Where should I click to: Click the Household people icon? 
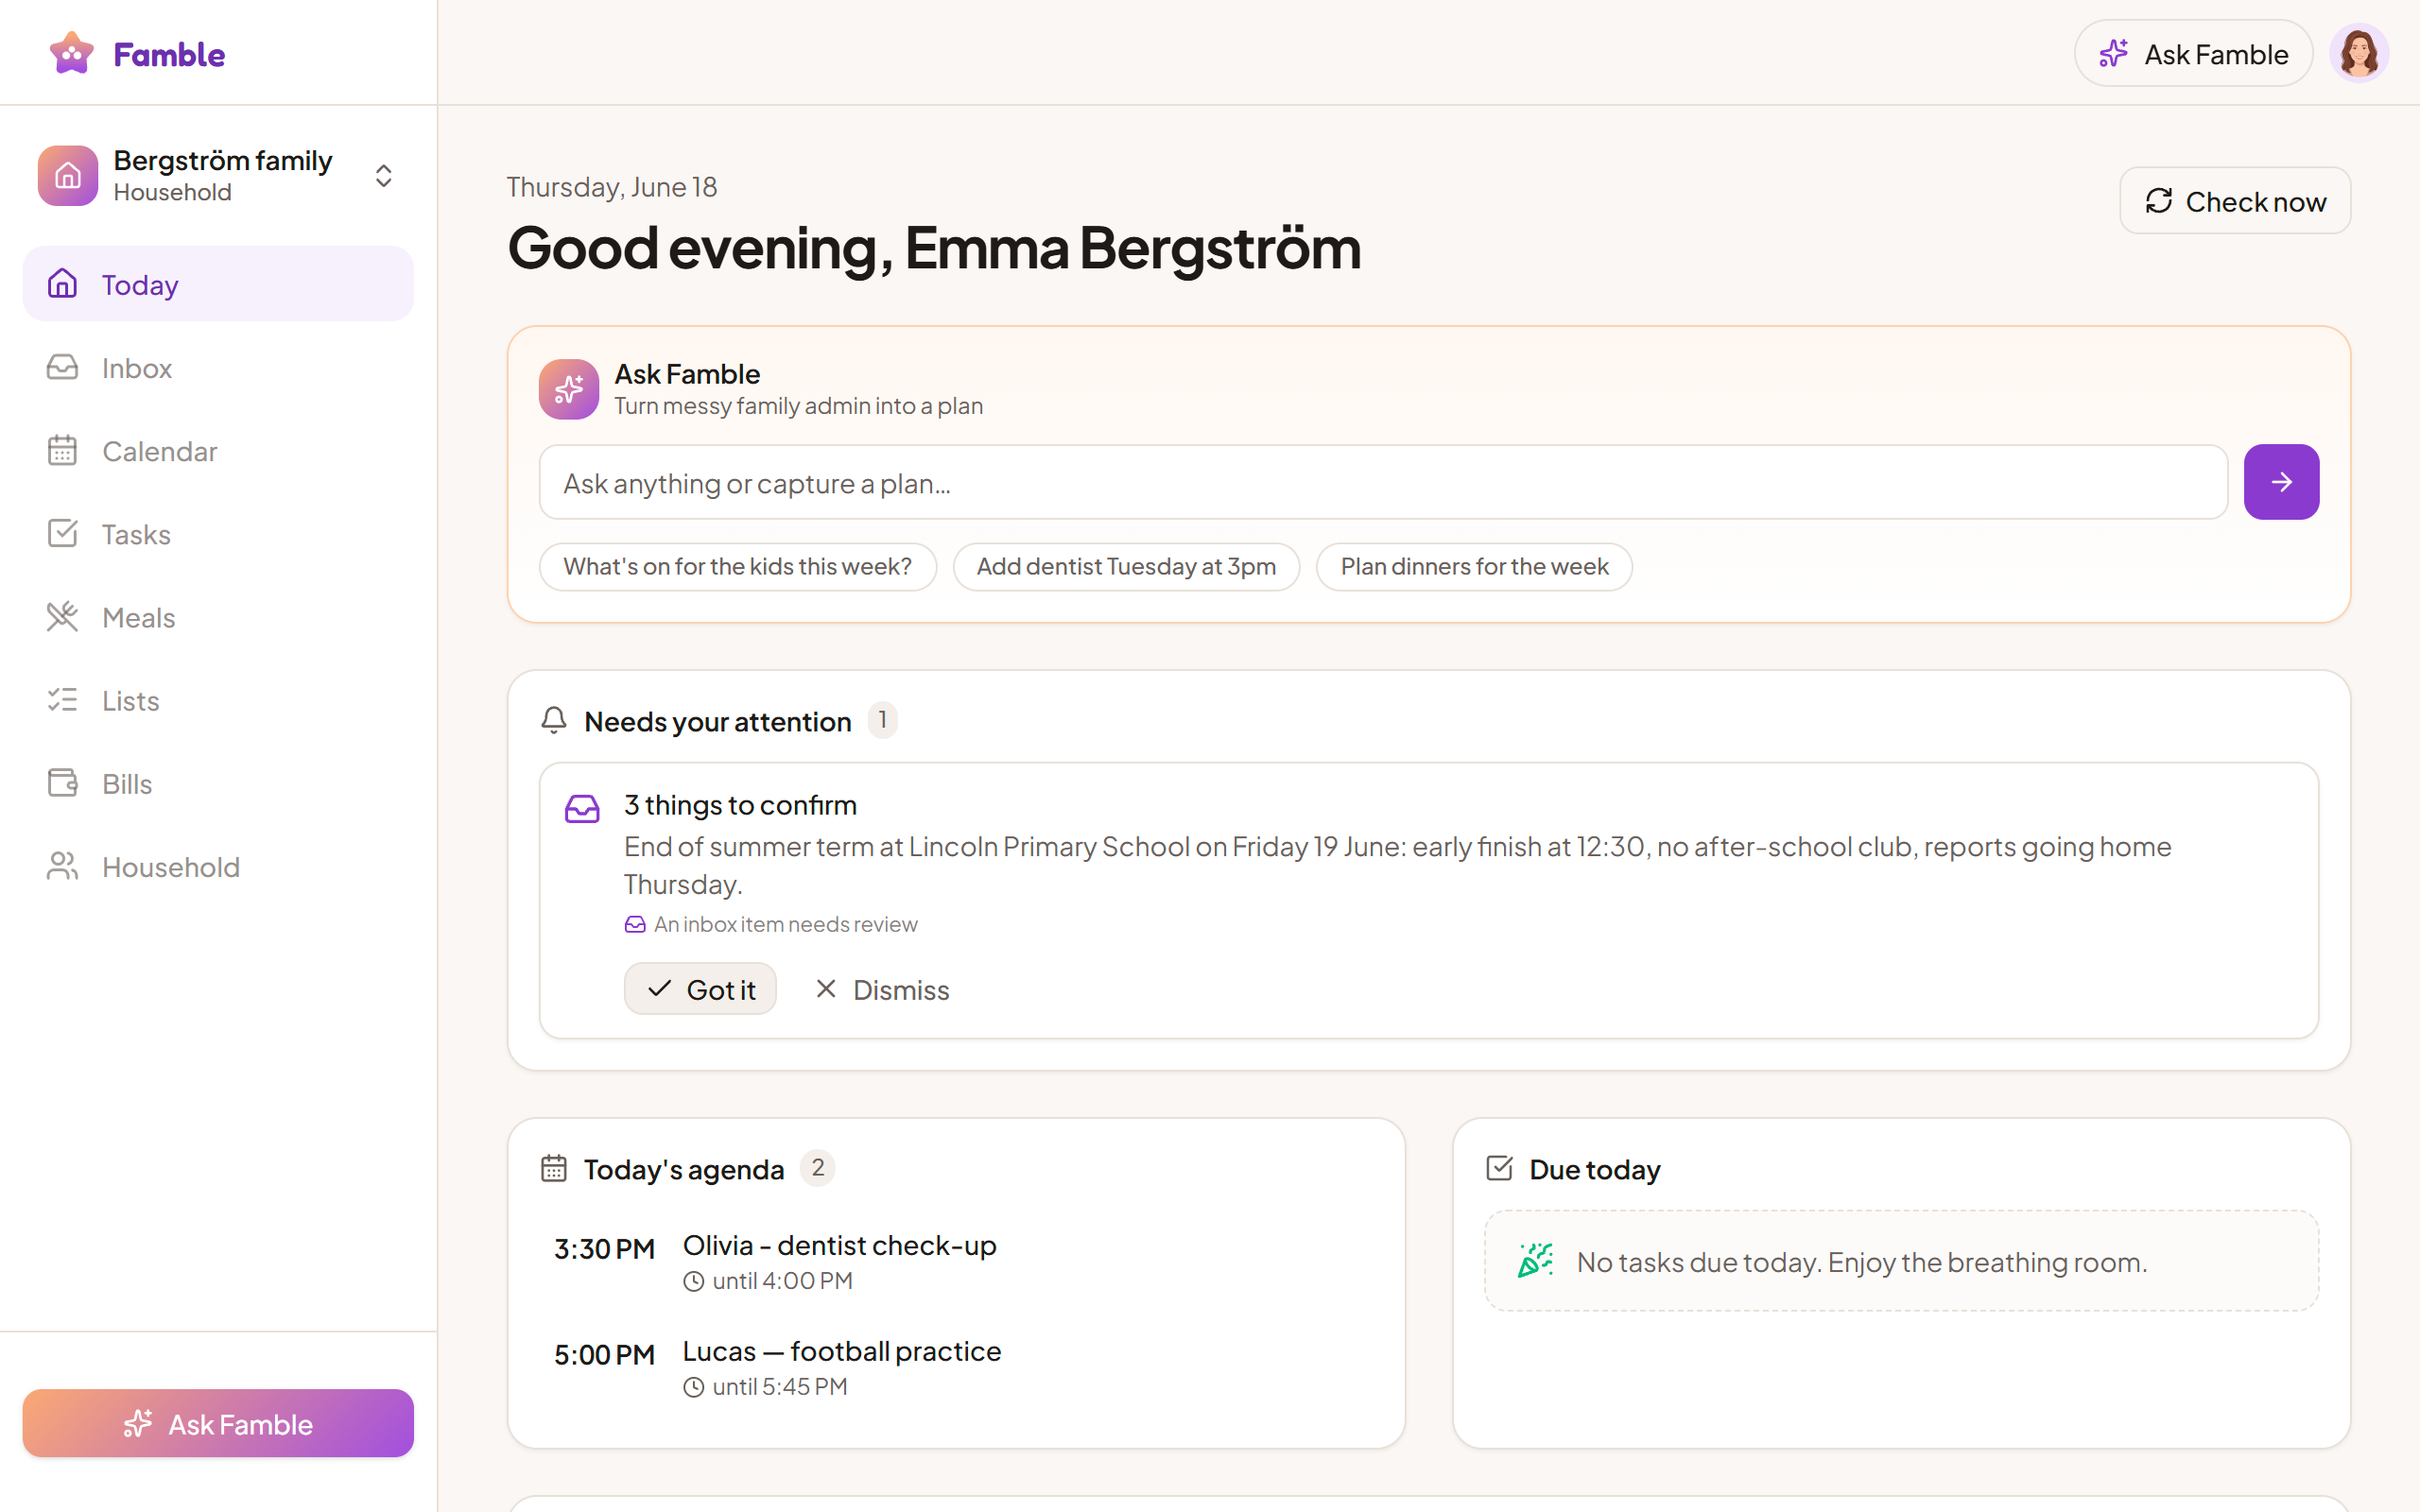[62, 865]
